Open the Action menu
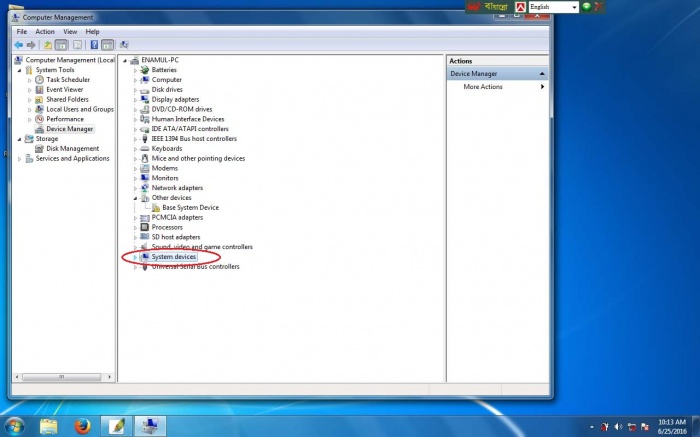Screen dimensions: 700x437 click(x=45, y=32)
